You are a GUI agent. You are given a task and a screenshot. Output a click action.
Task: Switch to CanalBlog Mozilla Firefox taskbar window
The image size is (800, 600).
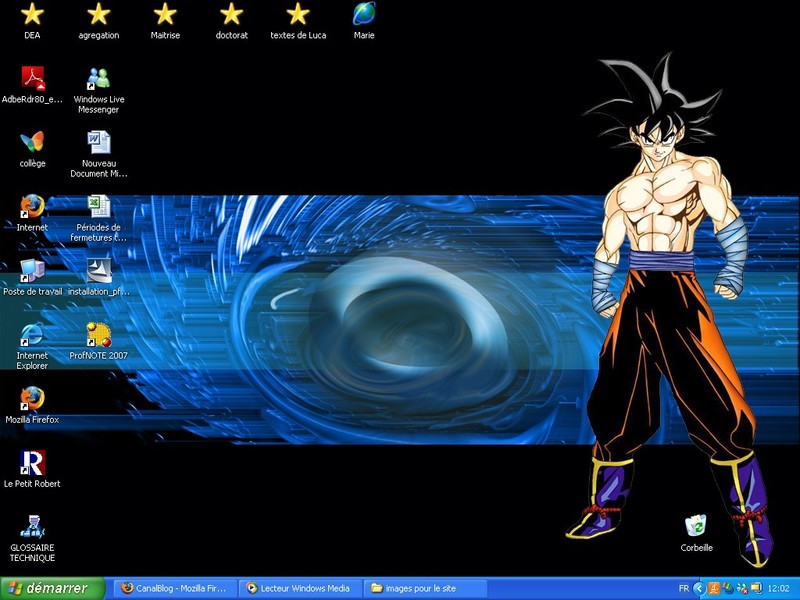click(x=174, y=588)
